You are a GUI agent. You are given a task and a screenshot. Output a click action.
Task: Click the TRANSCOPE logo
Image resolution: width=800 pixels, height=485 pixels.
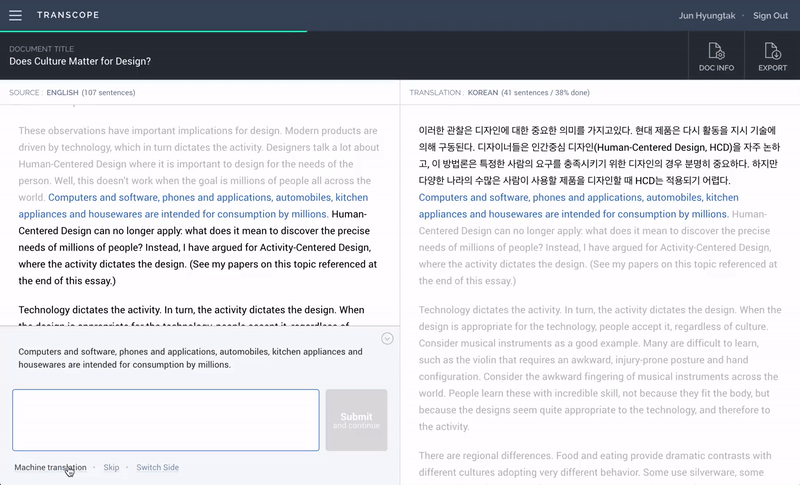pyautogui.click(x=67, y=15)
